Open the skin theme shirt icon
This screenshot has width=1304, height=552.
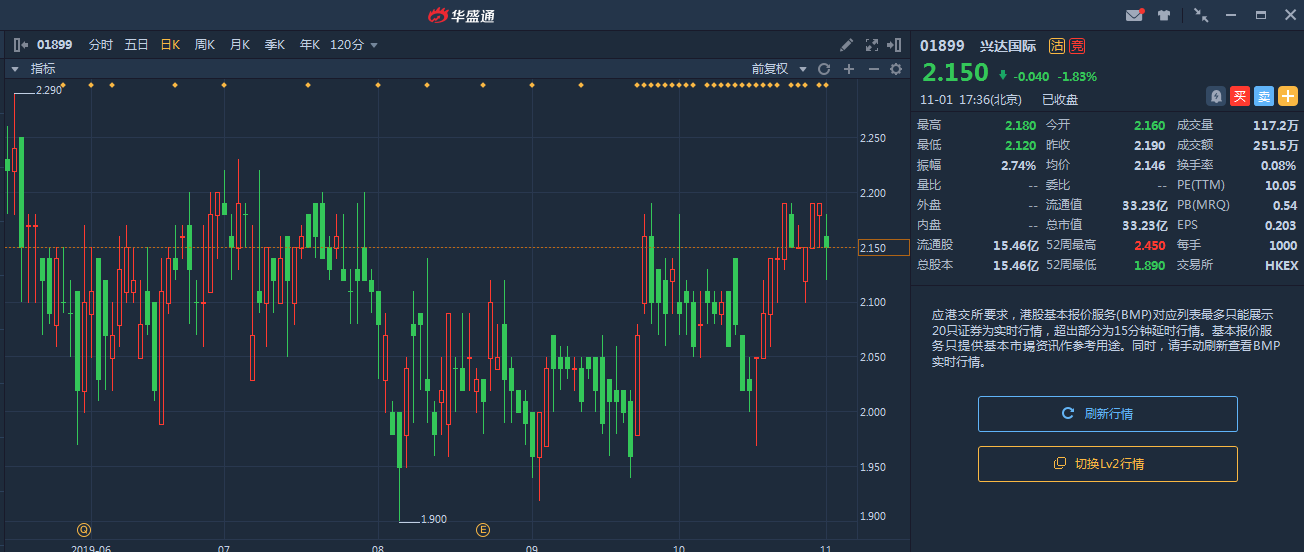[x=1163, y=15]
